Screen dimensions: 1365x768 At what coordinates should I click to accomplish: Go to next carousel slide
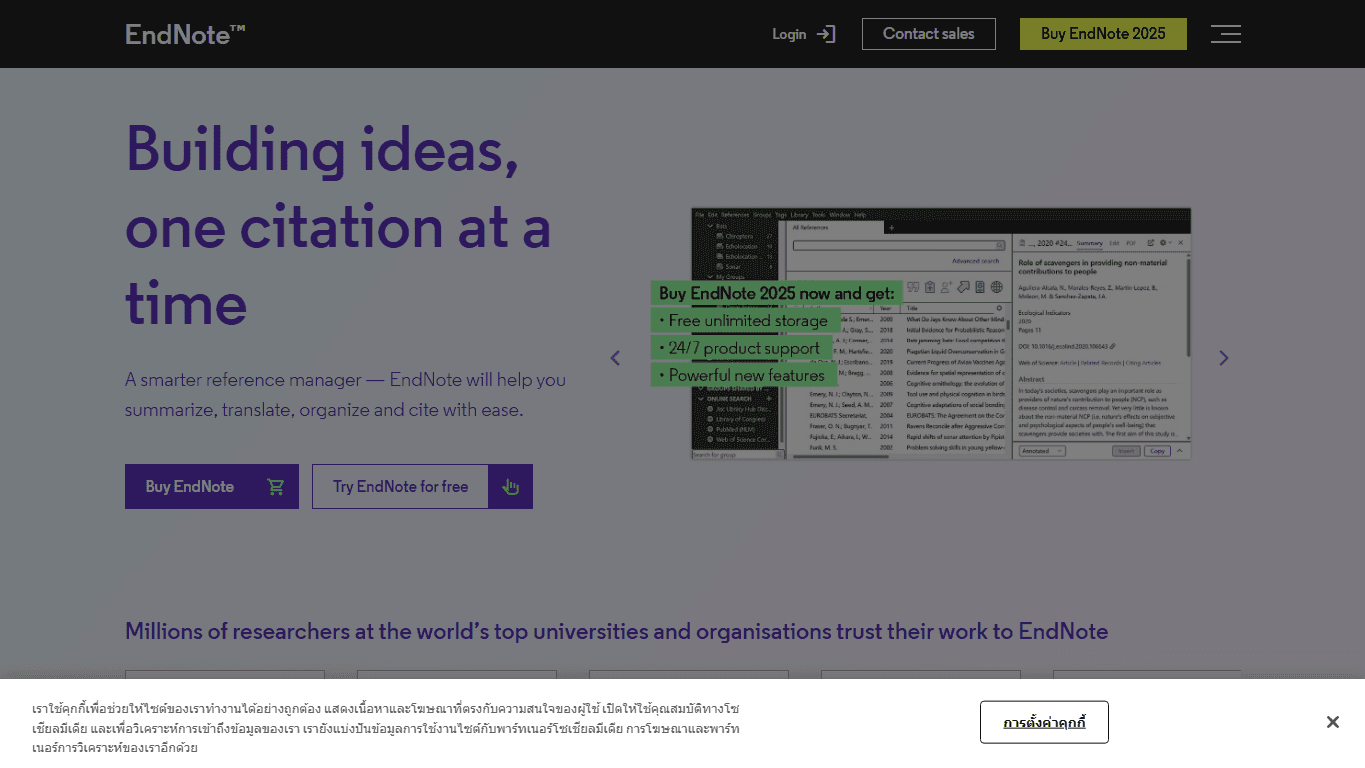[1223, 357]
